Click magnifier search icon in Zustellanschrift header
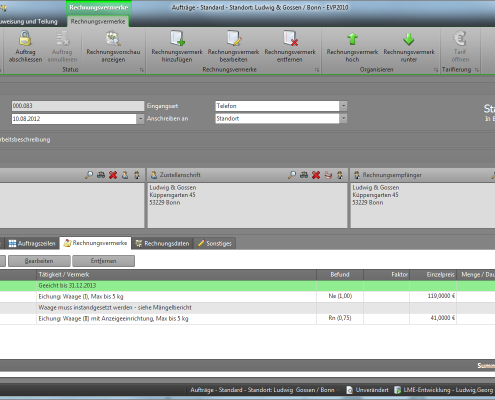The image size is (495, 400). [x=292, y=175]
